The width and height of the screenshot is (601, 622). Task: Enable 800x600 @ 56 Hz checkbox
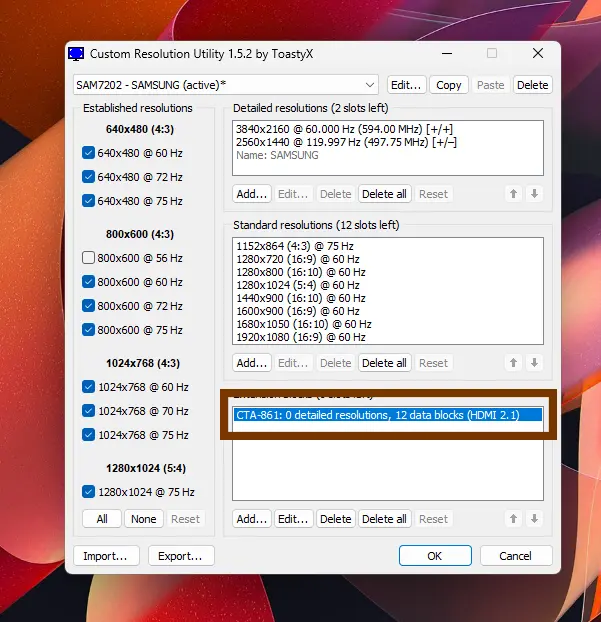tap(88, 258)
